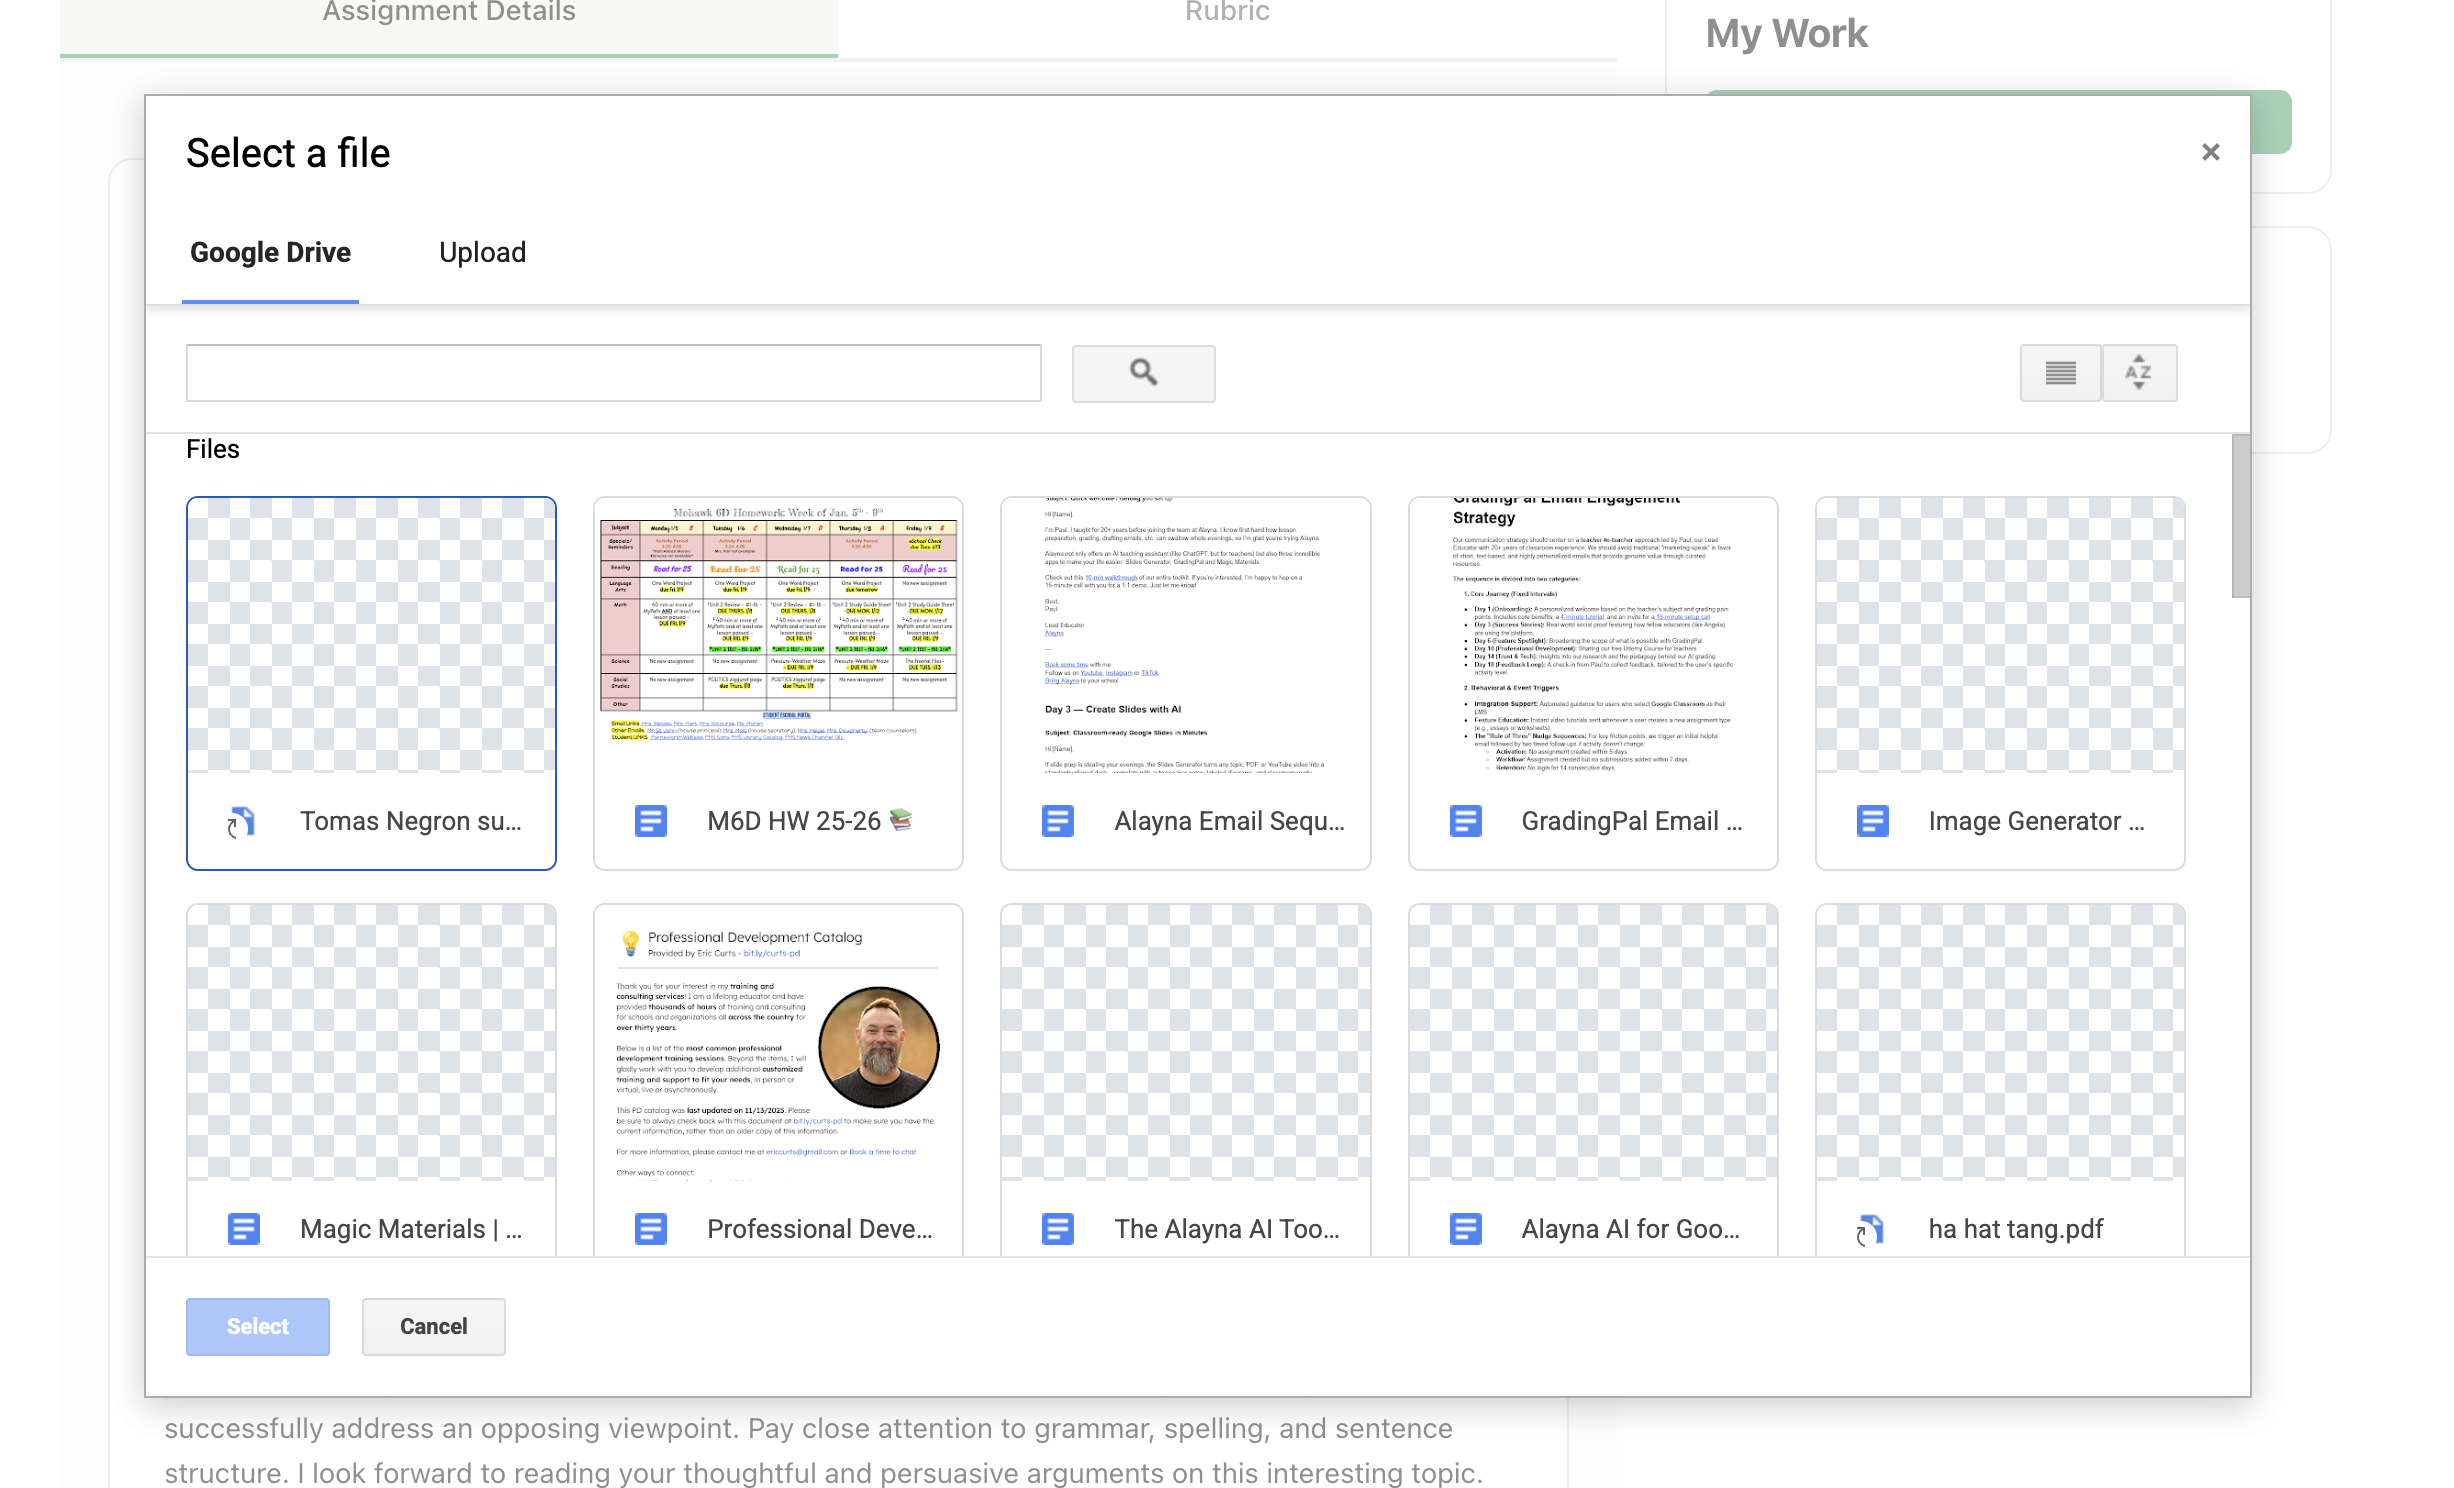Image resolution: width=2454 pixels, height=1488 pixels.
Task: Click the Docs icon on Alayna AI for Google
Action: (1465, 1228)
